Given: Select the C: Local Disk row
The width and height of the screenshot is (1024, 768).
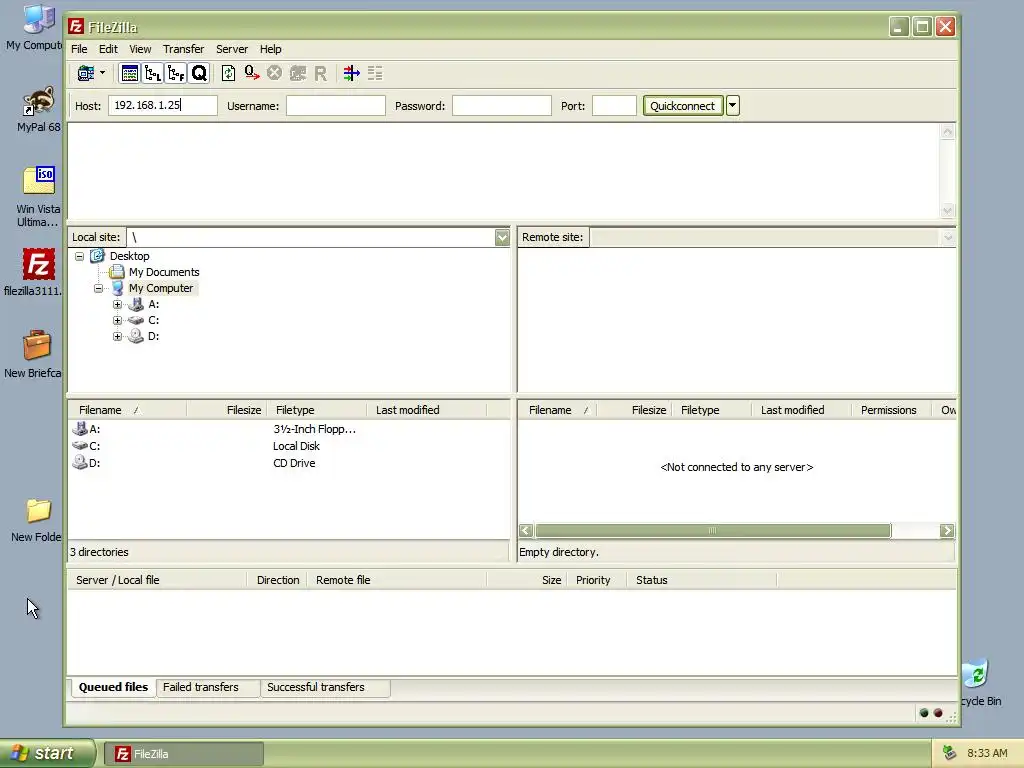Looking at the screenshot, I should tap(288, 446).
